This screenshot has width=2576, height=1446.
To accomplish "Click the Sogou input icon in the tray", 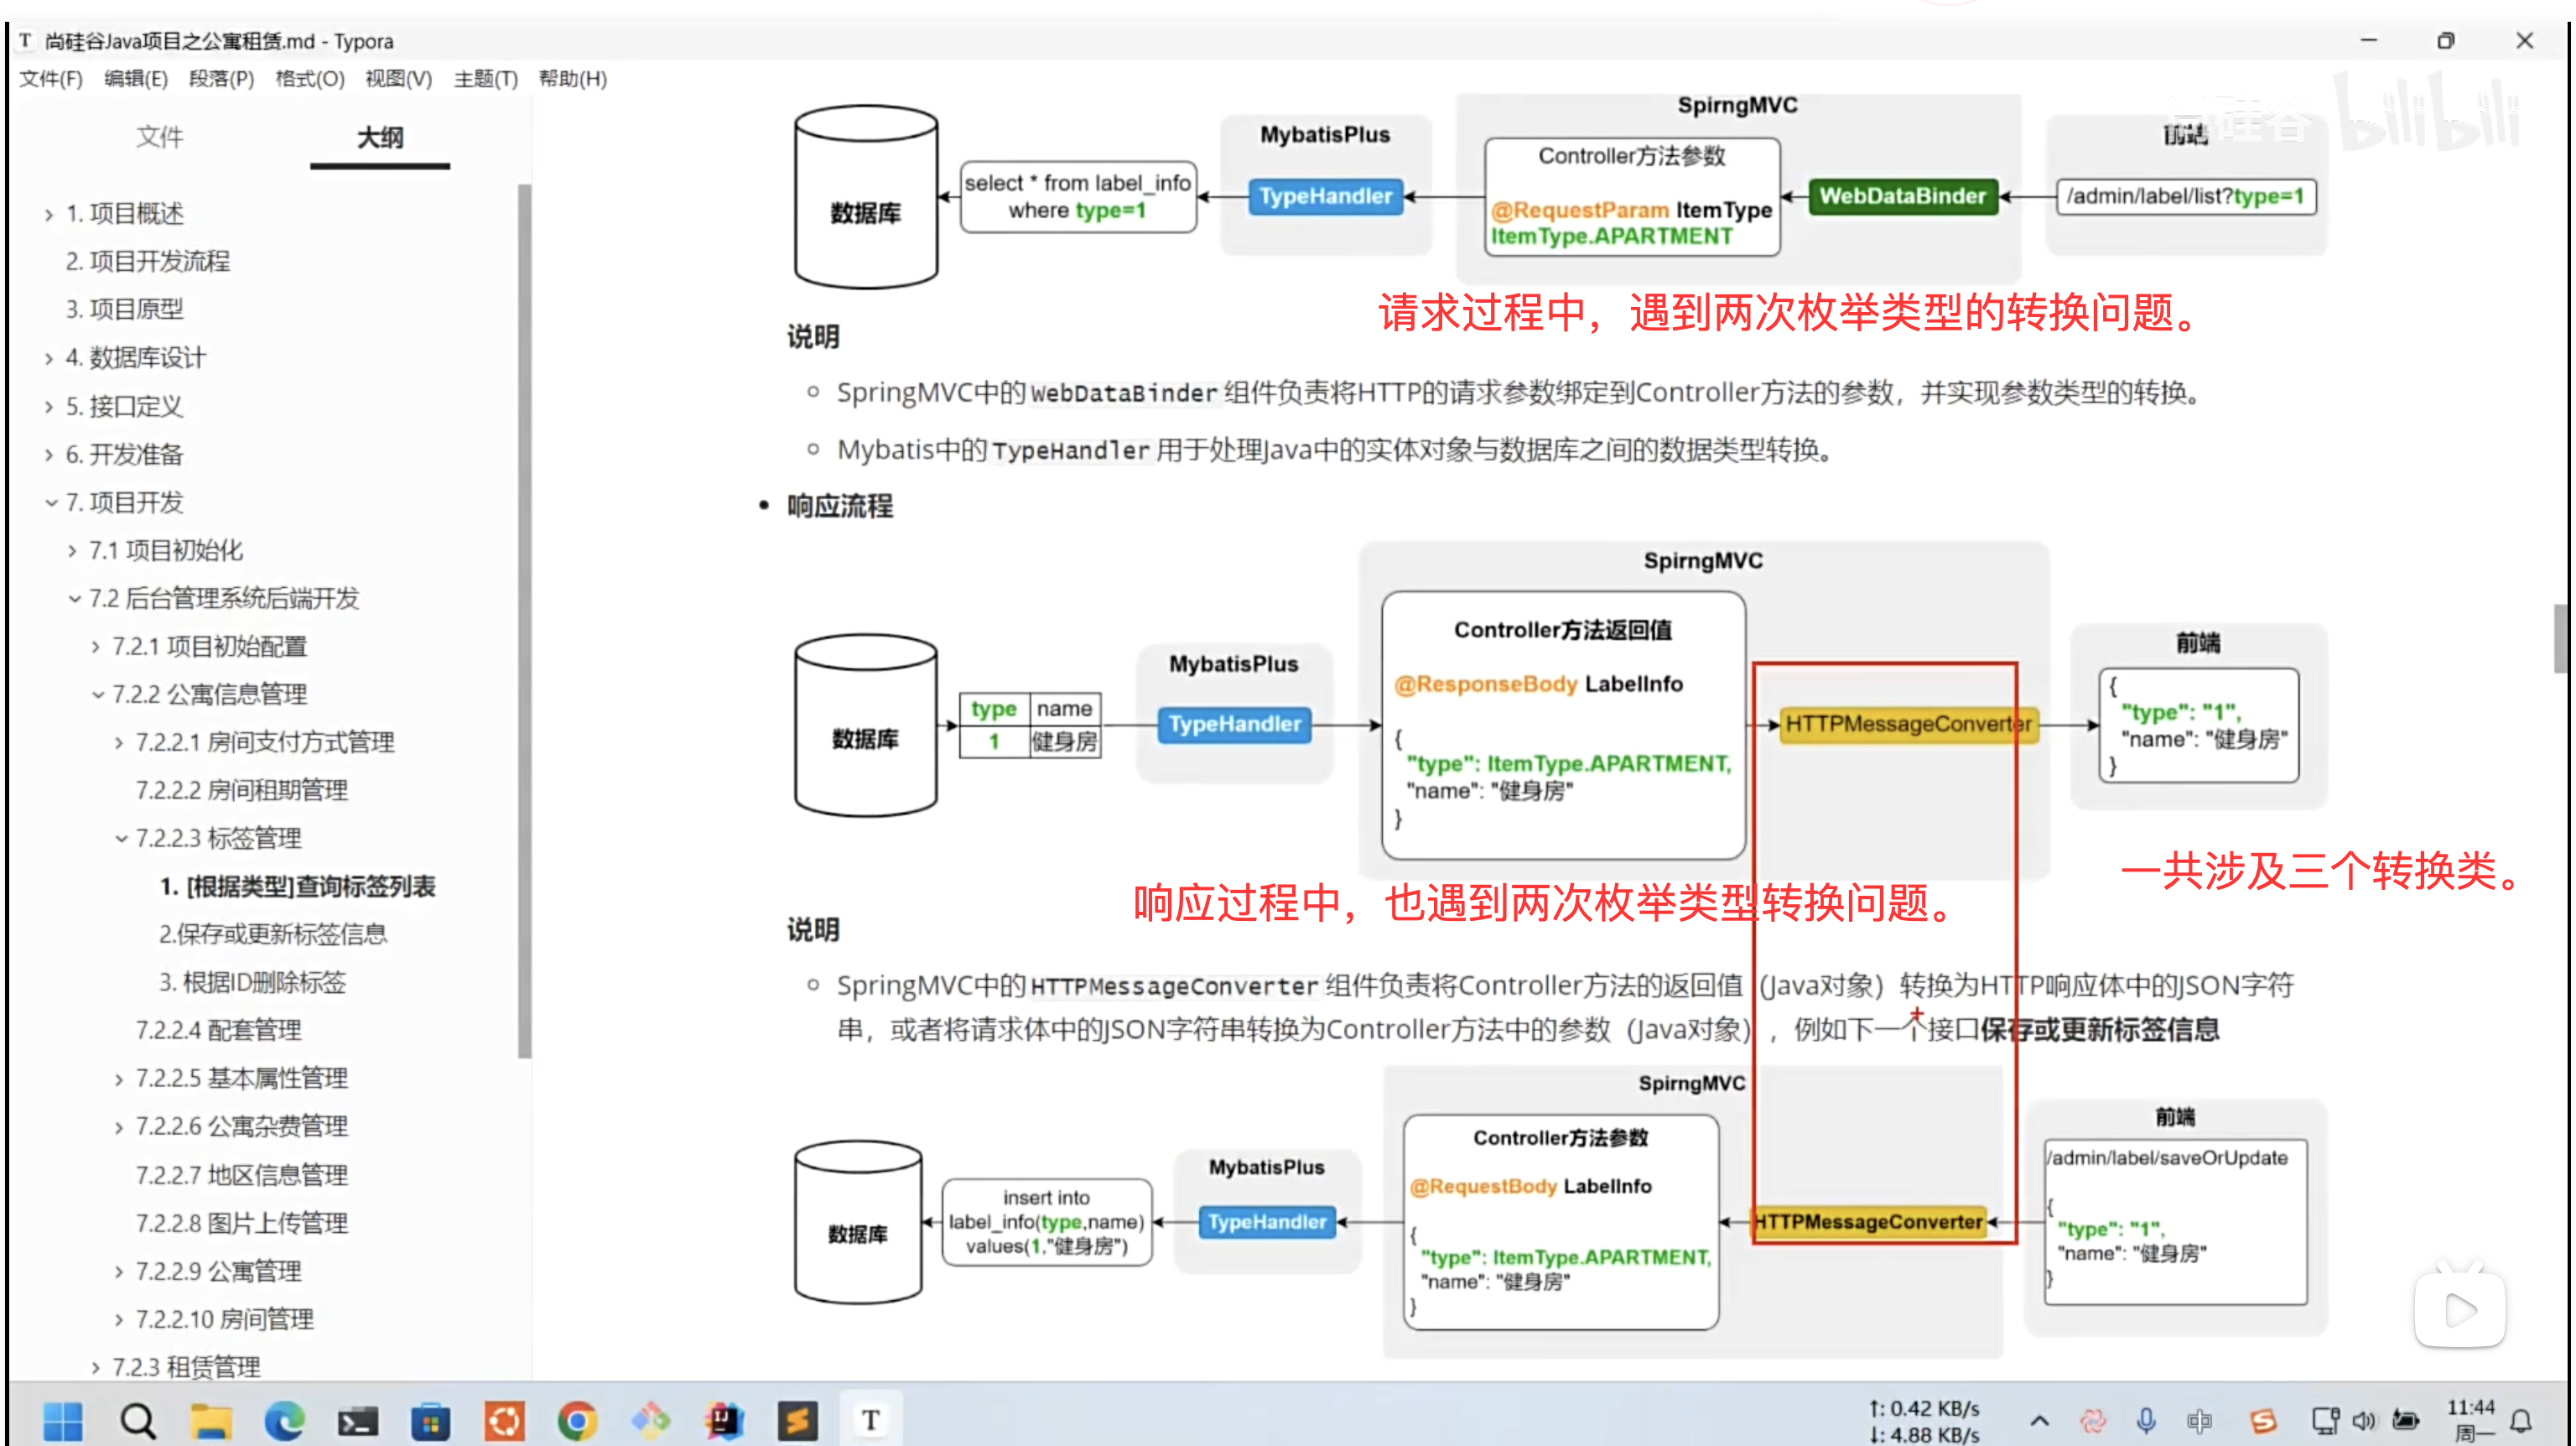I will (2263, 1418).
